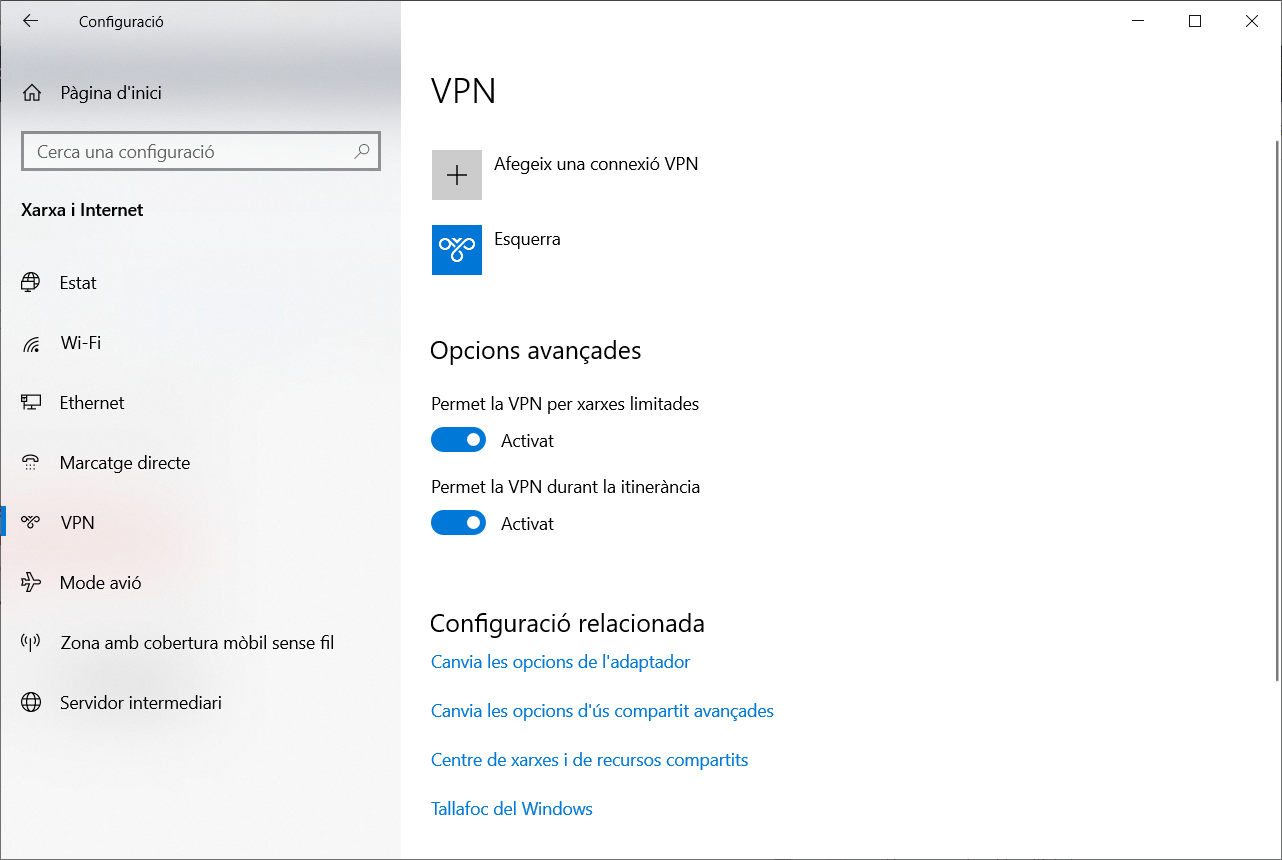Image resolution: width=1282 pixels, height=860 pixels.
Task: Open Tallafoc del Windows link
Action: [511, 809]
